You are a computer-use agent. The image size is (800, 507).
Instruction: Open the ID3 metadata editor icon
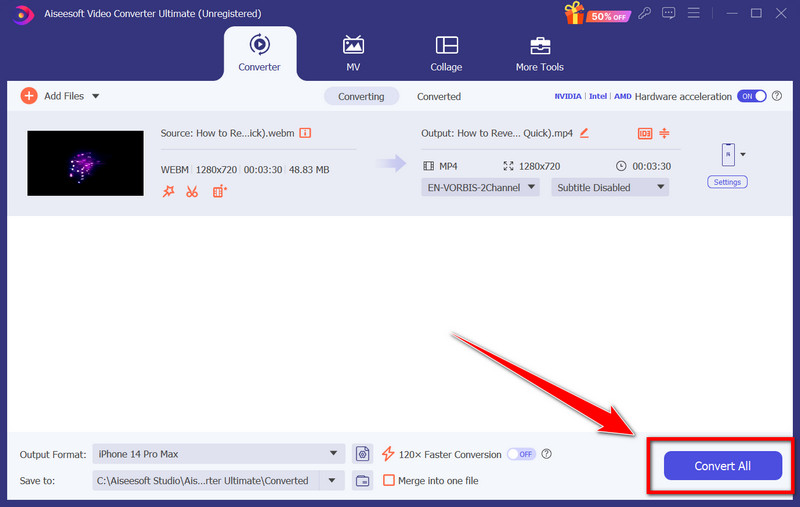[644, 133]
